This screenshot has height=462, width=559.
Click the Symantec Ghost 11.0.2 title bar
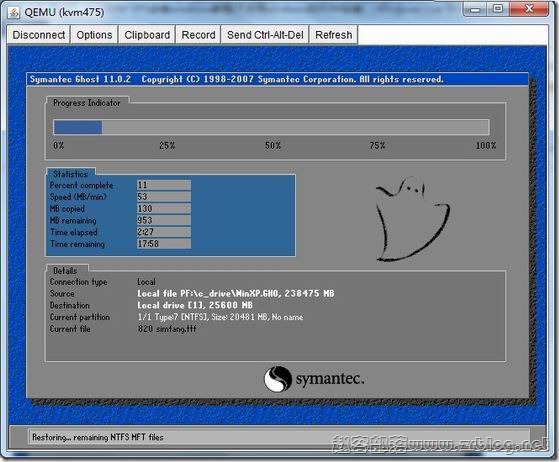click(277, 79)
